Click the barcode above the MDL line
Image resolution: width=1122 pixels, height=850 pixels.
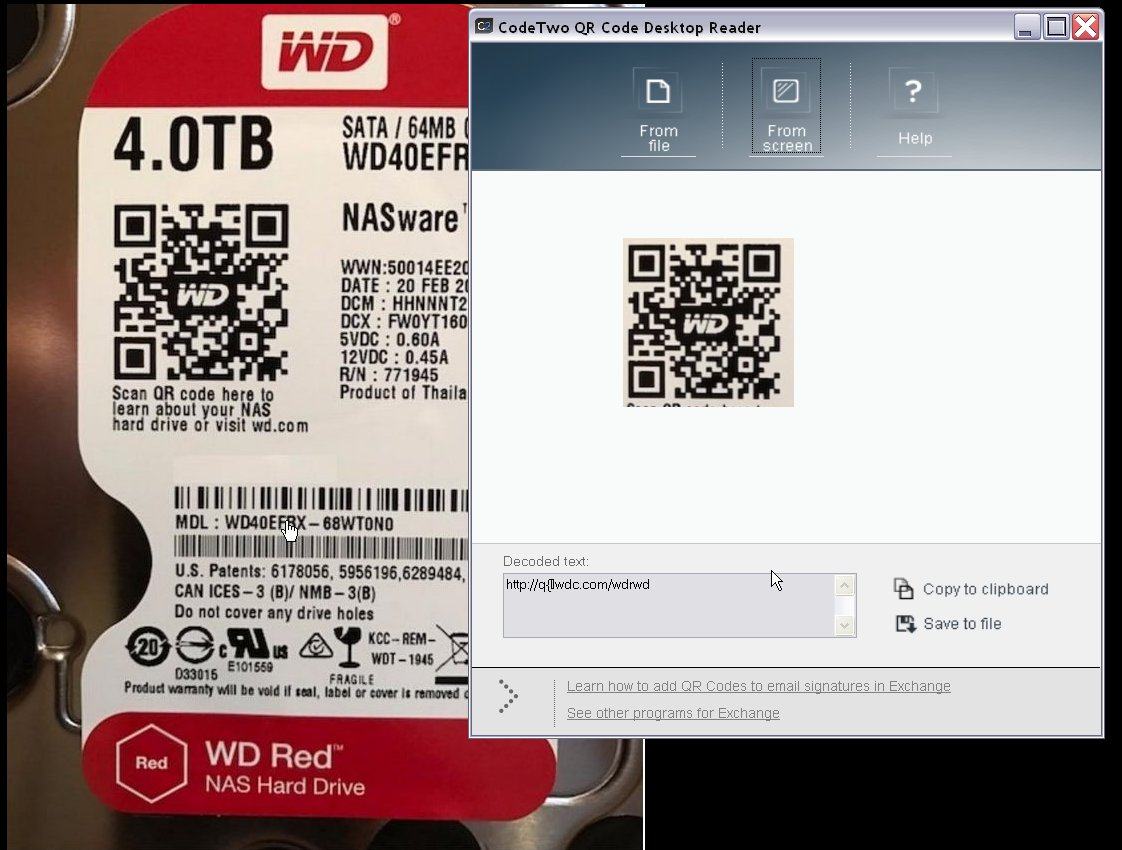pyautogui.click(x=322, y=499)
